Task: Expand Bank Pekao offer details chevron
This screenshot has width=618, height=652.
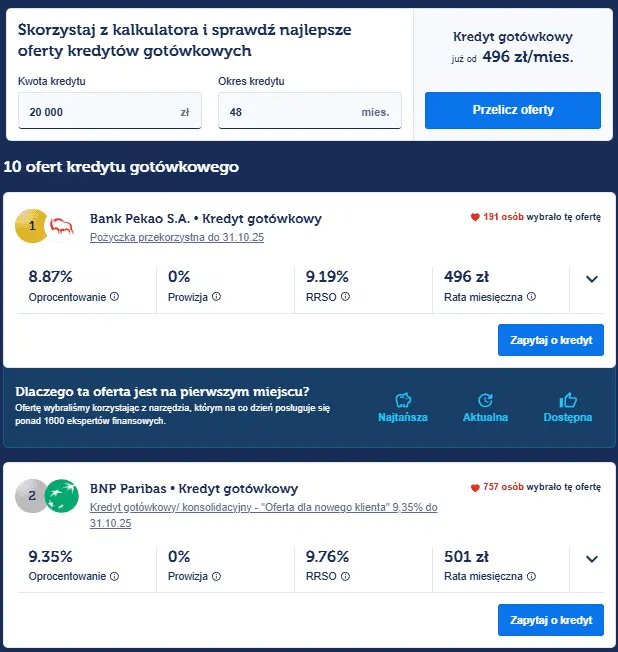Action: [591, 279]
